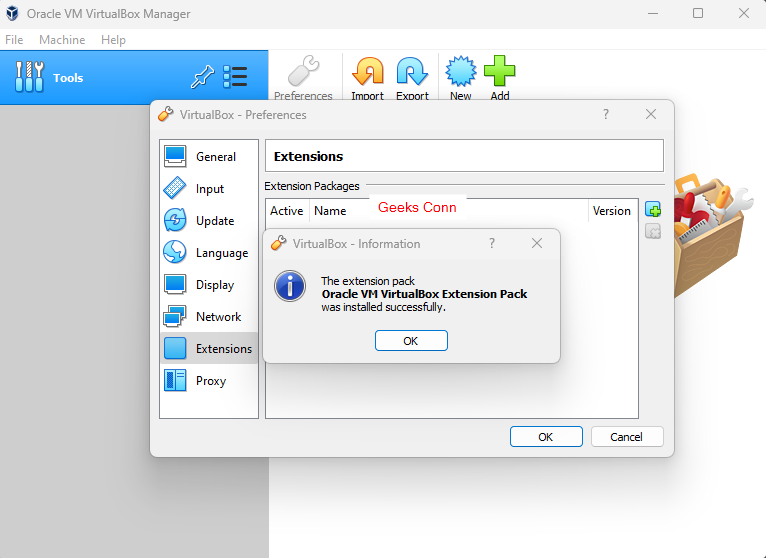Click the grayed remove extension package icon
Viewport: 766px width, 558px height.
coord(653,231)
